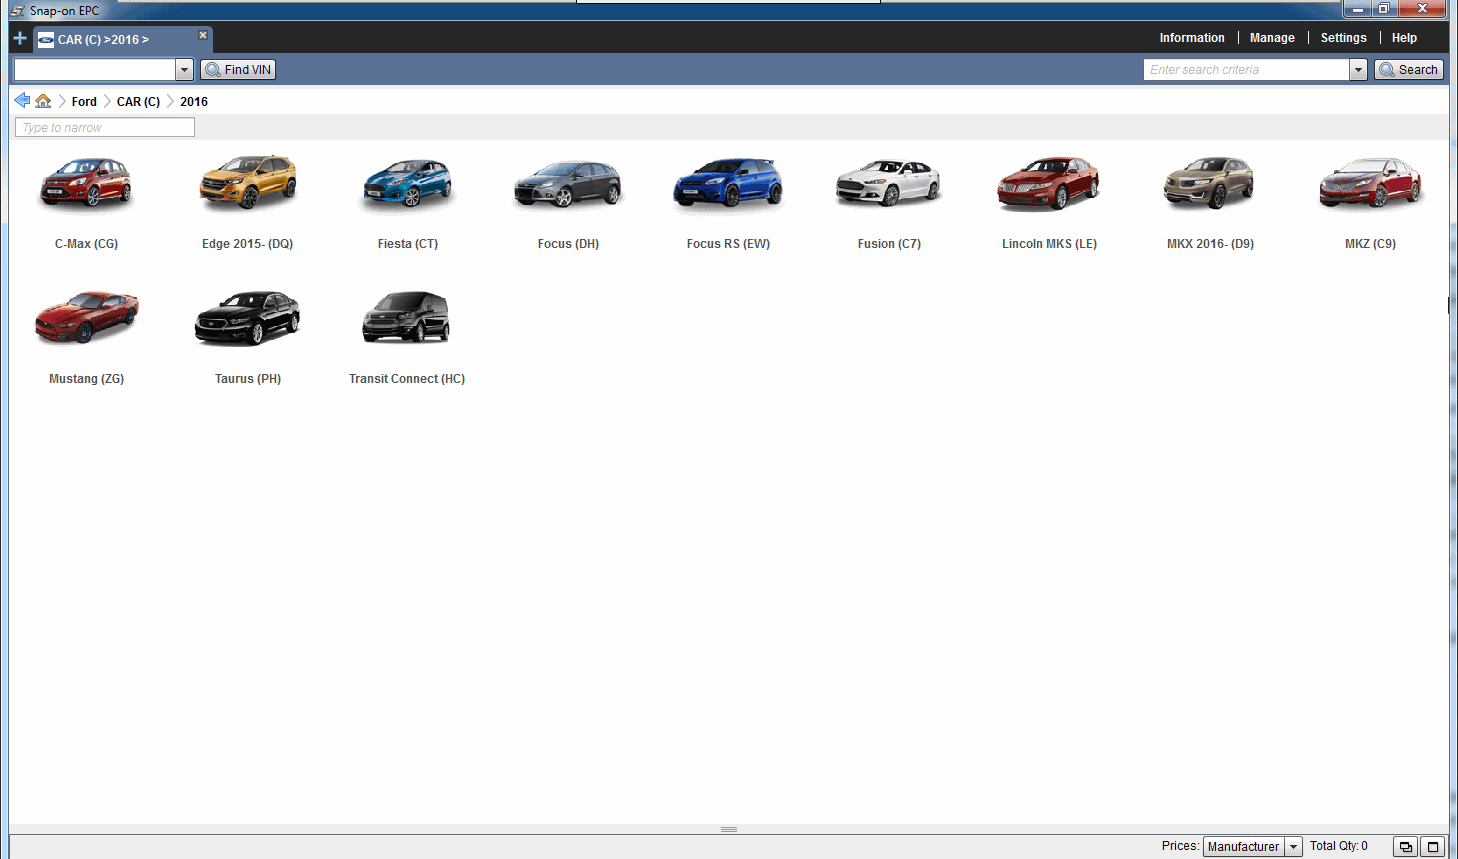Viewport: 1458px width, 859px height.
Task: Select the Mustang (ZG) car image
Action: pyautogui.click(x=87, y=318)
